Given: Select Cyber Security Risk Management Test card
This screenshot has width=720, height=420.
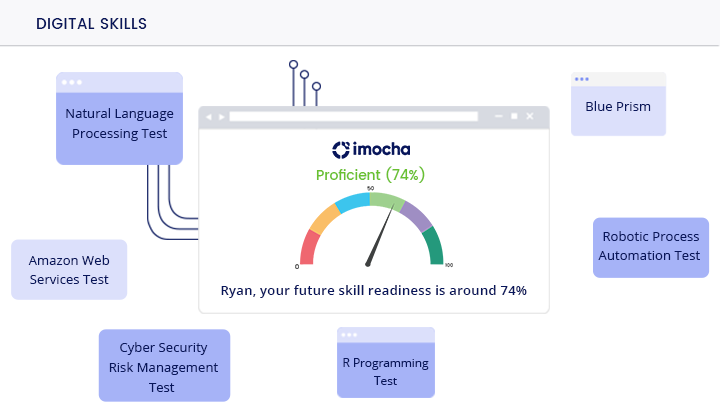Looking at the screenshot, I should point(164,365).
